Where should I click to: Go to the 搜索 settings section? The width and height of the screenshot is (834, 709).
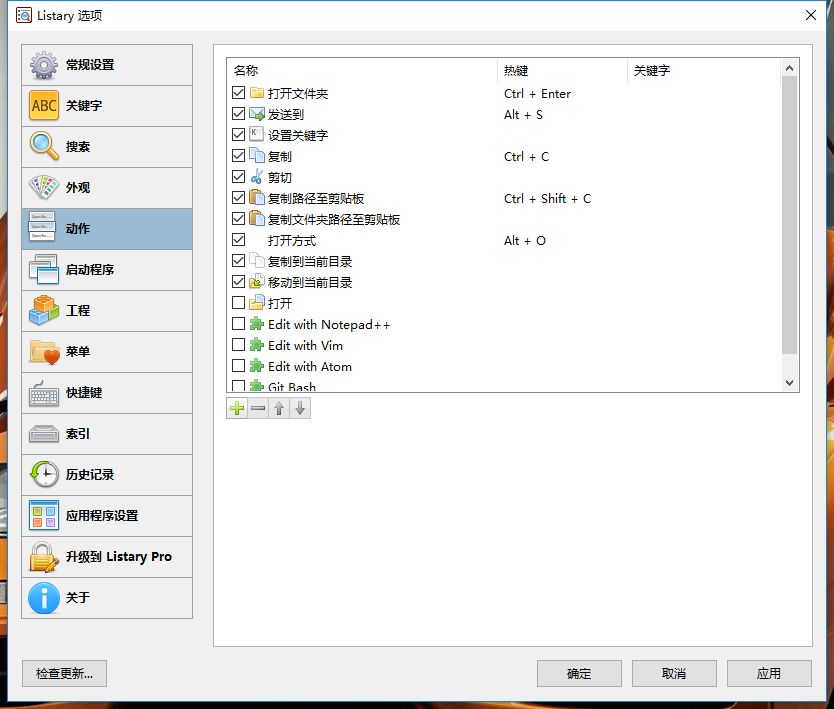click(107, 147)
